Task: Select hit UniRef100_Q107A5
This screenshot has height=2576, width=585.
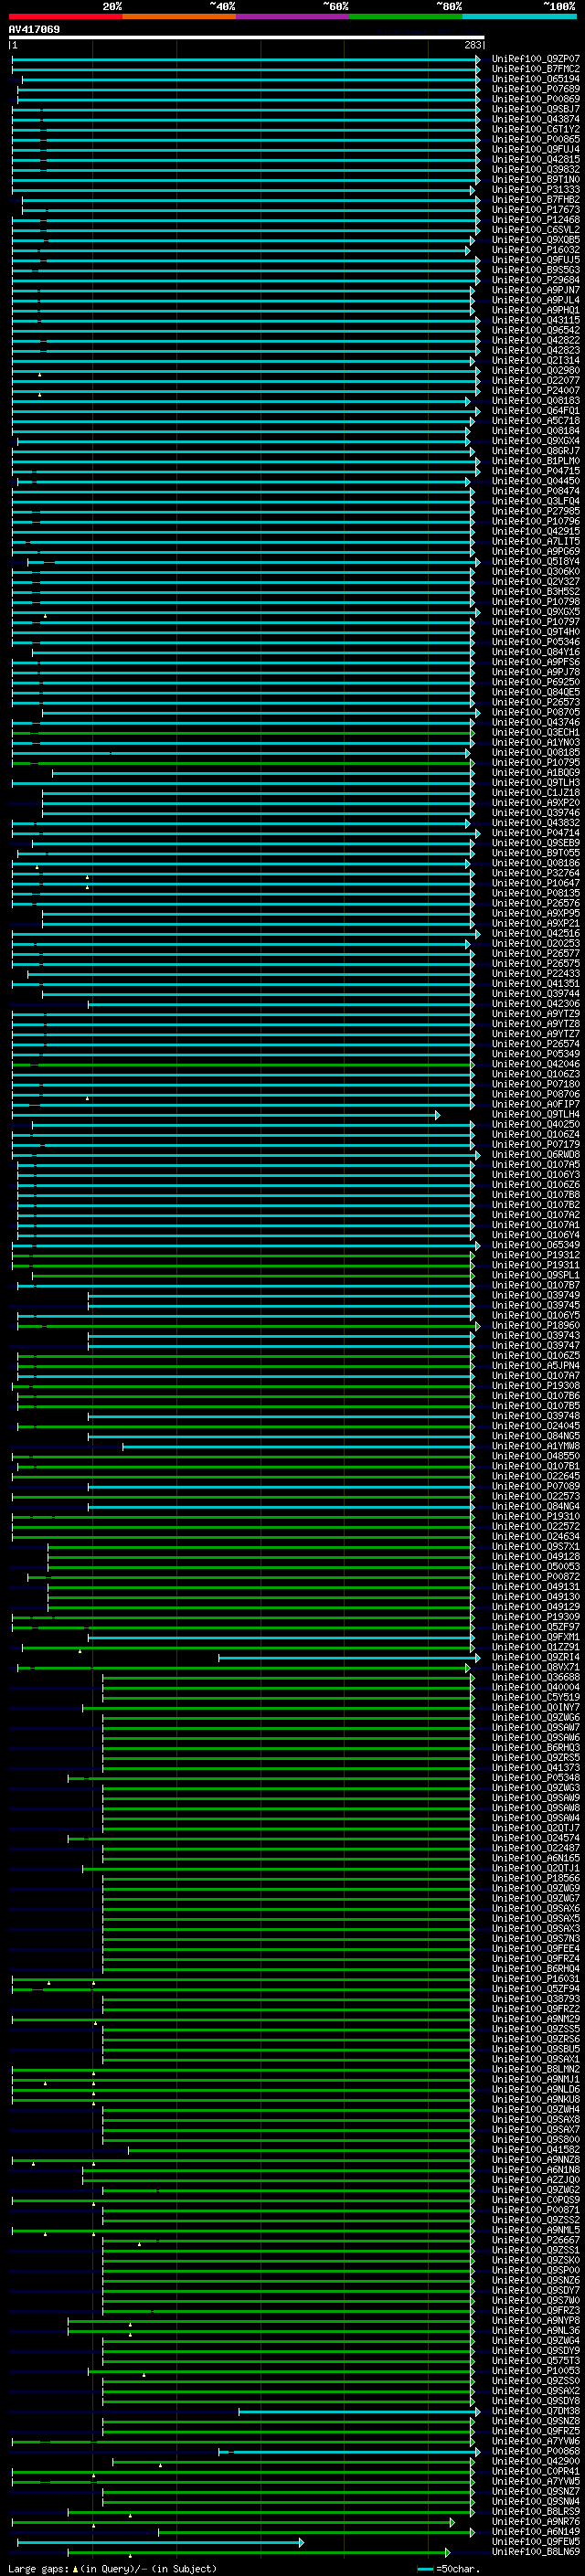Action: (536, 1164)
